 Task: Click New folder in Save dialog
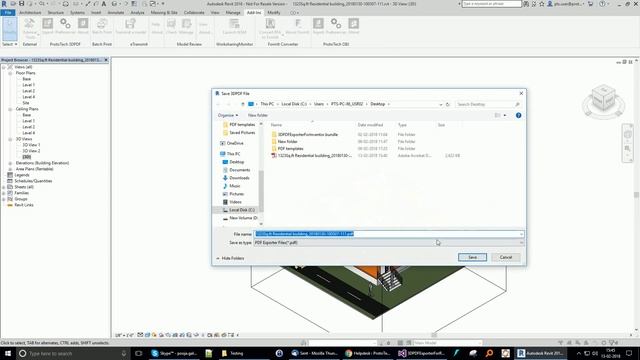[258, 116]
